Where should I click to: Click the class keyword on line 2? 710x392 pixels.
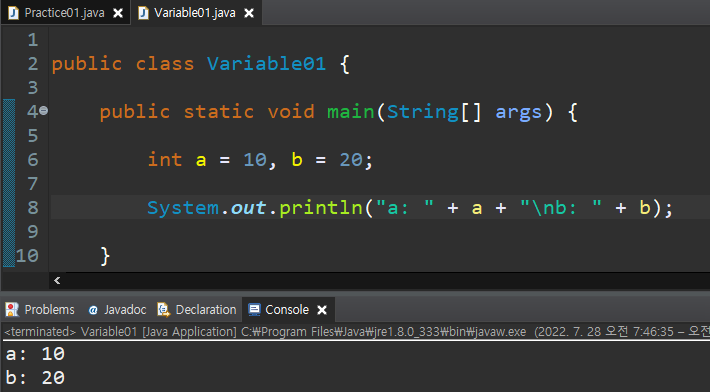click(165, 64)
